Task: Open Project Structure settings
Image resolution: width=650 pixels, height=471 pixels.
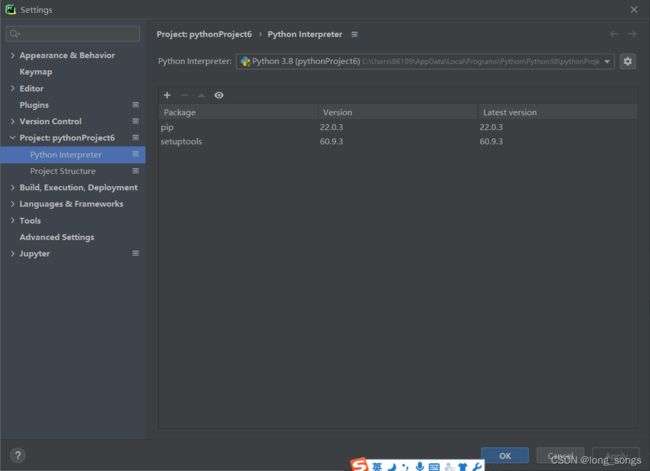Action: click(x=63, y=171)
